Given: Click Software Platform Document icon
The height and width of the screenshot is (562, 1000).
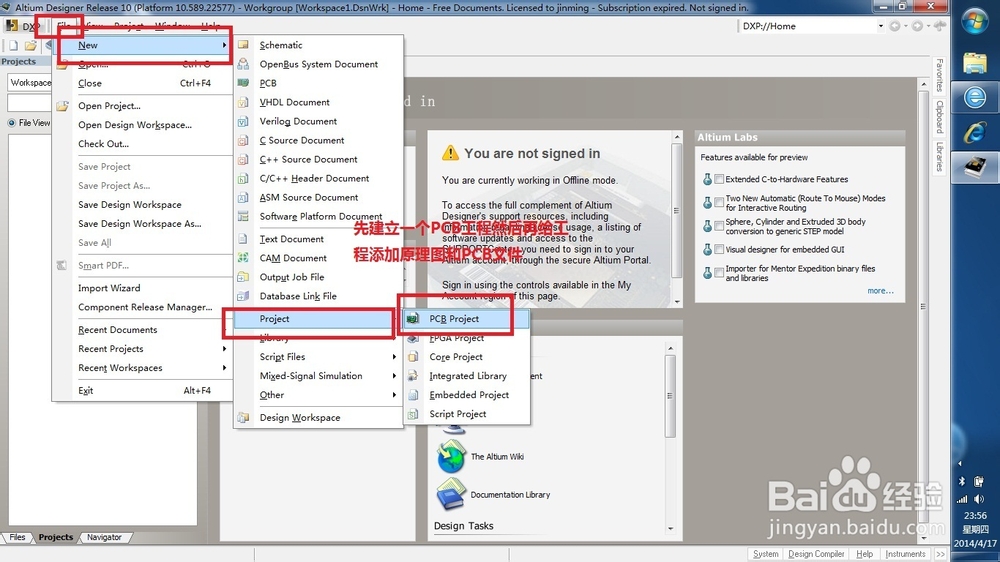Looking at the screenshot, I should [x=243, y=216].
